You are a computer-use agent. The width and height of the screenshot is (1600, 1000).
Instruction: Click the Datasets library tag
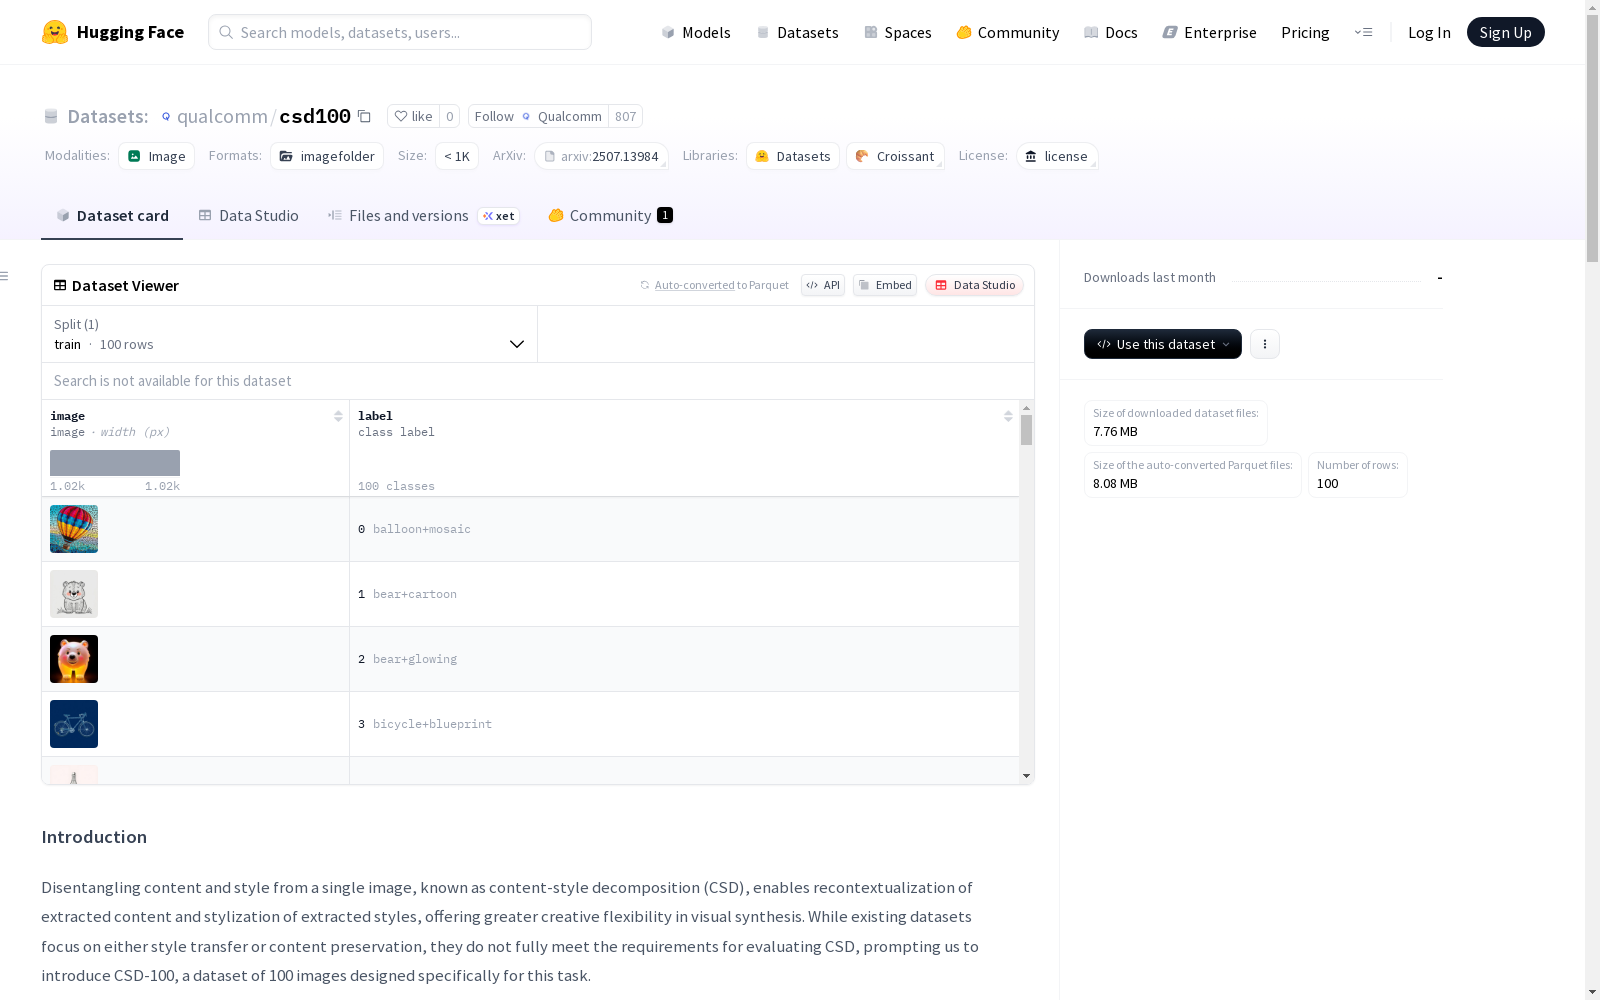click(x=793, y=156)
